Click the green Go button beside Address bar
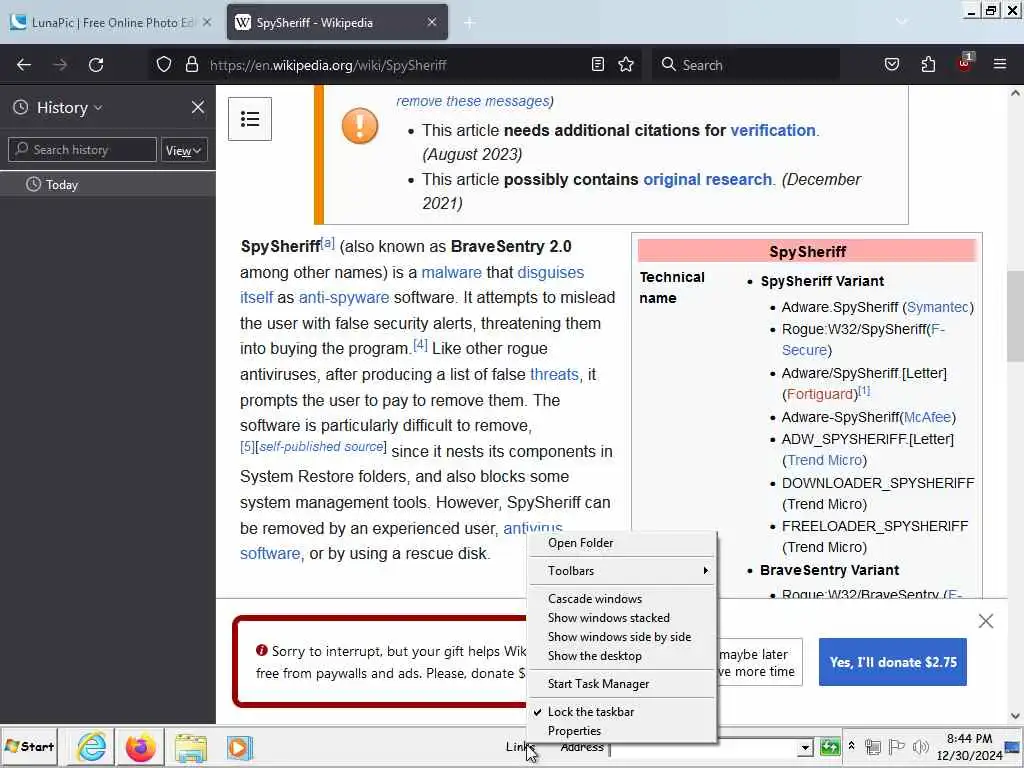 829,746
